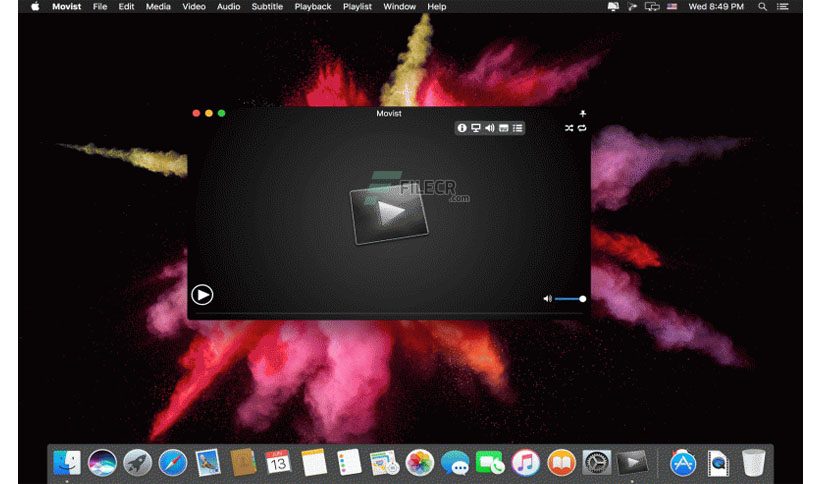Open Reminders from the Dock
The height and width of the screenshot is (484, 836).
tap(349, 462)
